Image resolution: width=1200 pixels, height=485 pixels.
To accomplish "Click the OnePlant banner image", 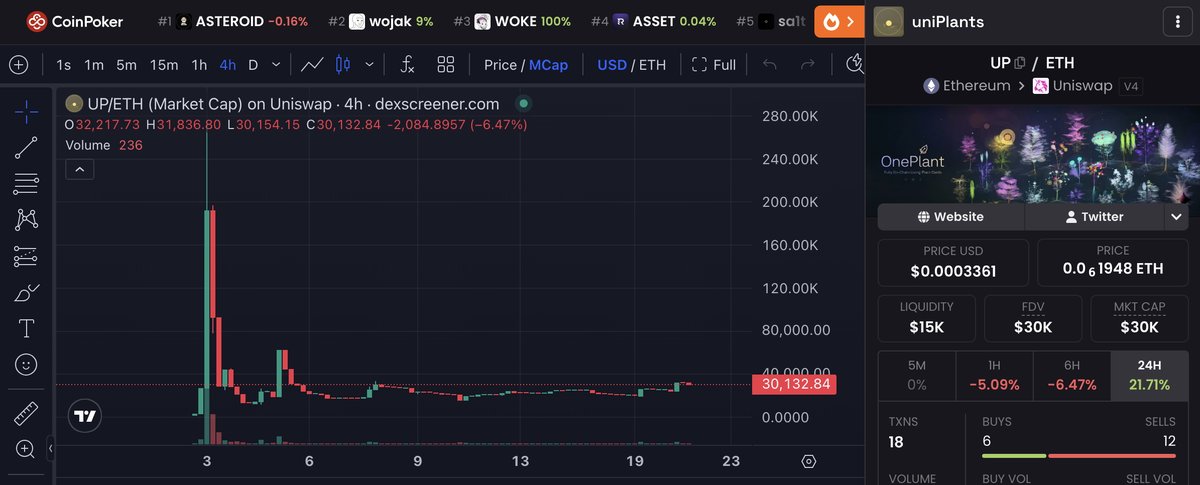I will pos(1032,153).
